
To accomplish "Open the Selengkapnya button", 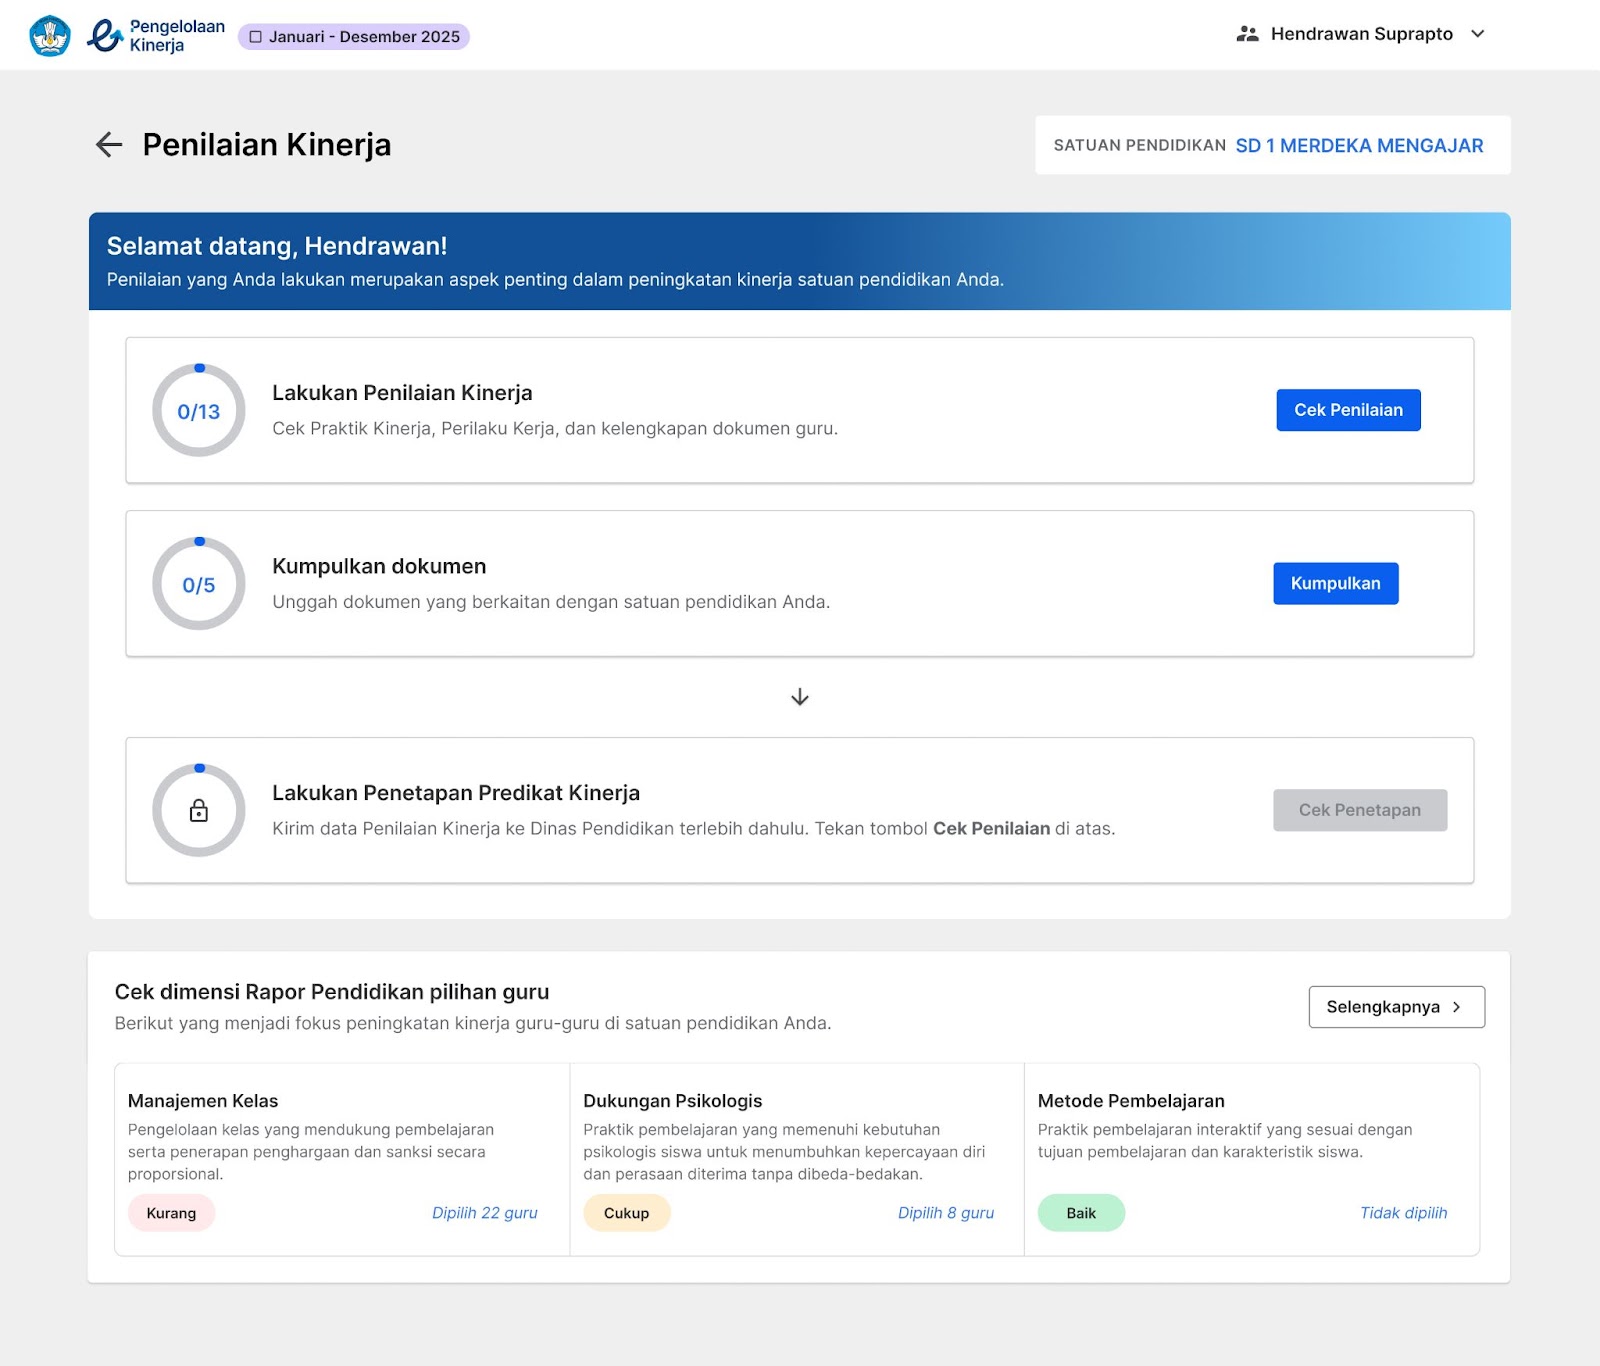I will (x=1397, y=1007).
